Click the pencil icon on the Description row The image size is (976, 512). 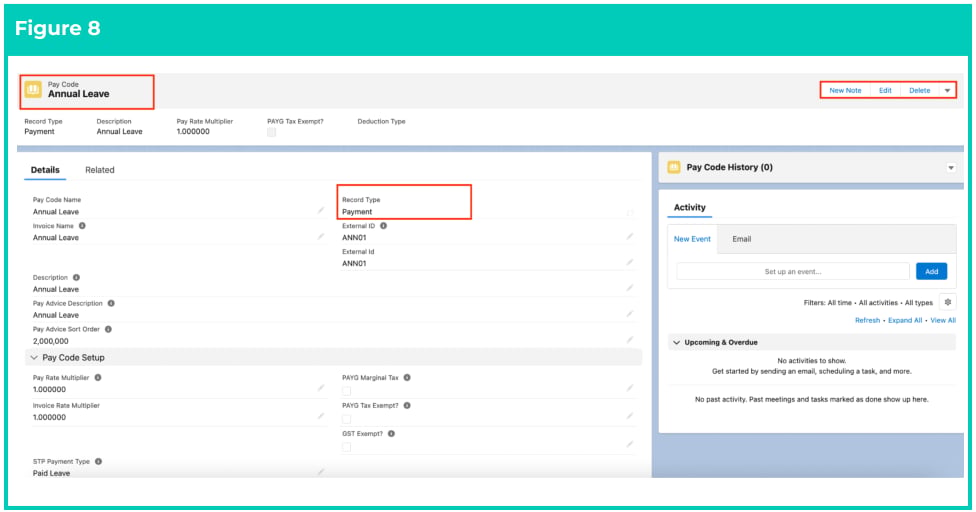tap(630, 287)
